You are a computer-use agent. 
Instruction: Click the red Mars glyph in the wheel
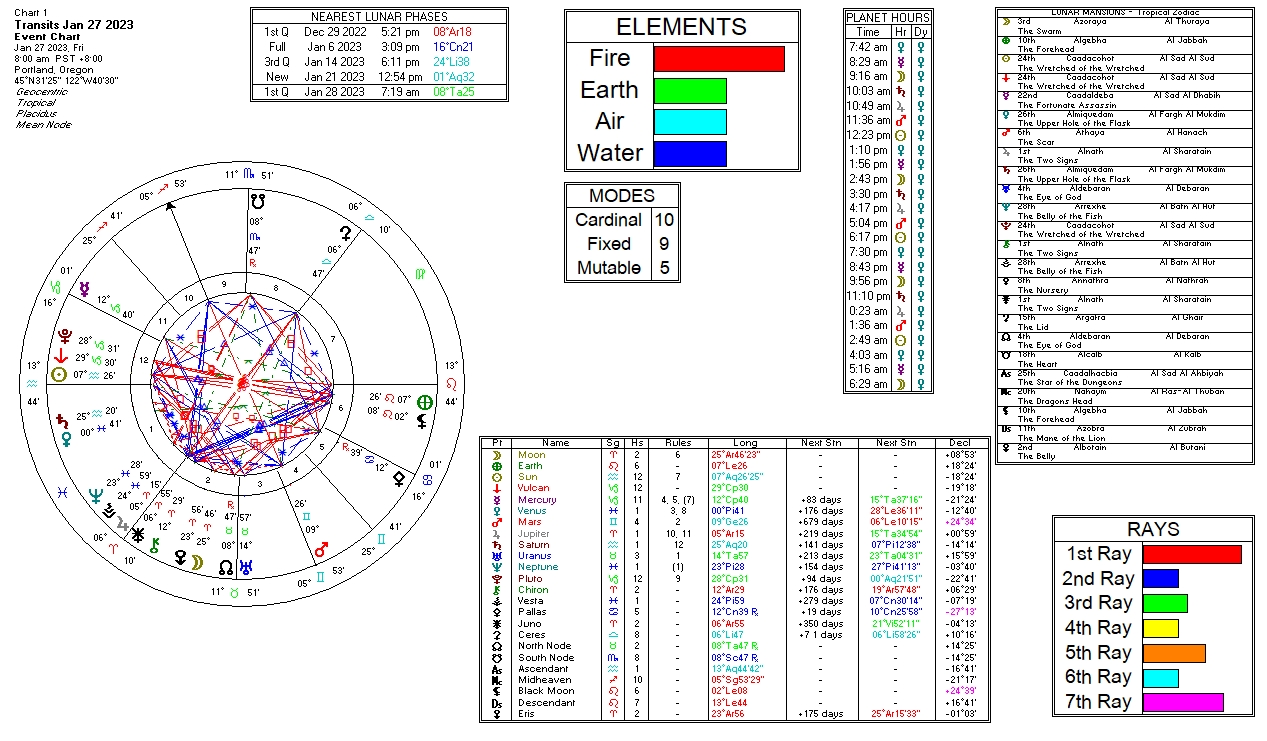tap(322, 550)
